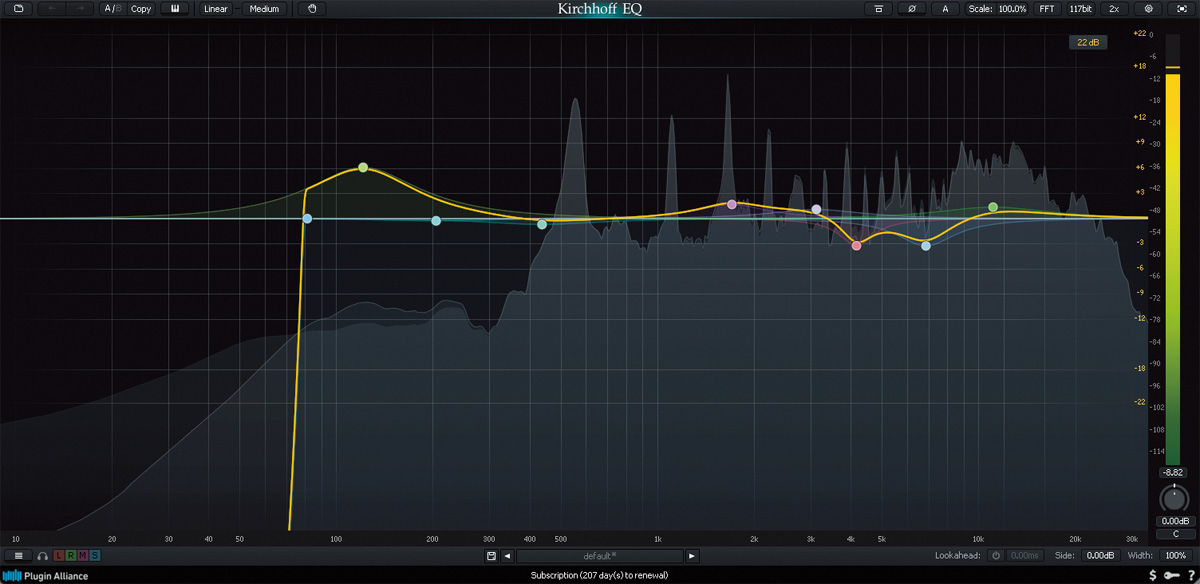
Task: Click the -8.82 peak level readout
Action: 1172,472
